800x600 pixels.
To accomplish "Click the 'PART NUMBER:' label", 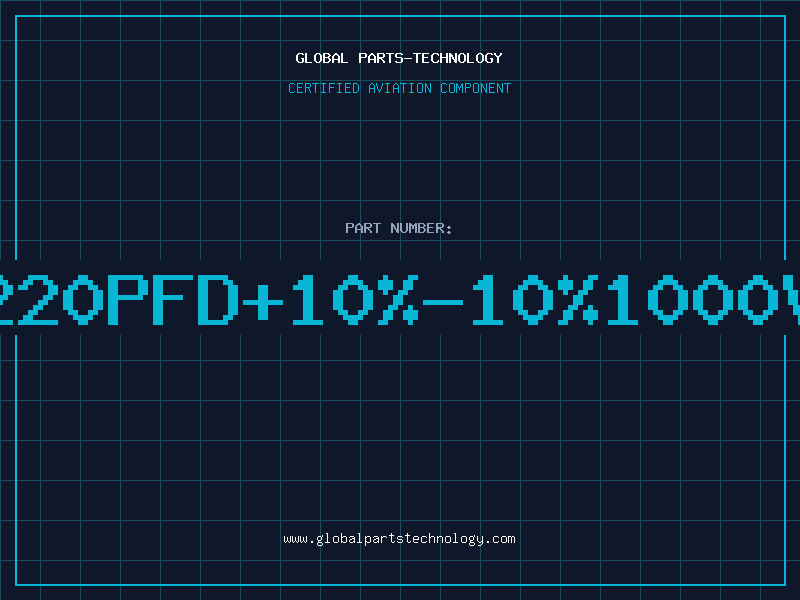I will [x=399, y=228].
